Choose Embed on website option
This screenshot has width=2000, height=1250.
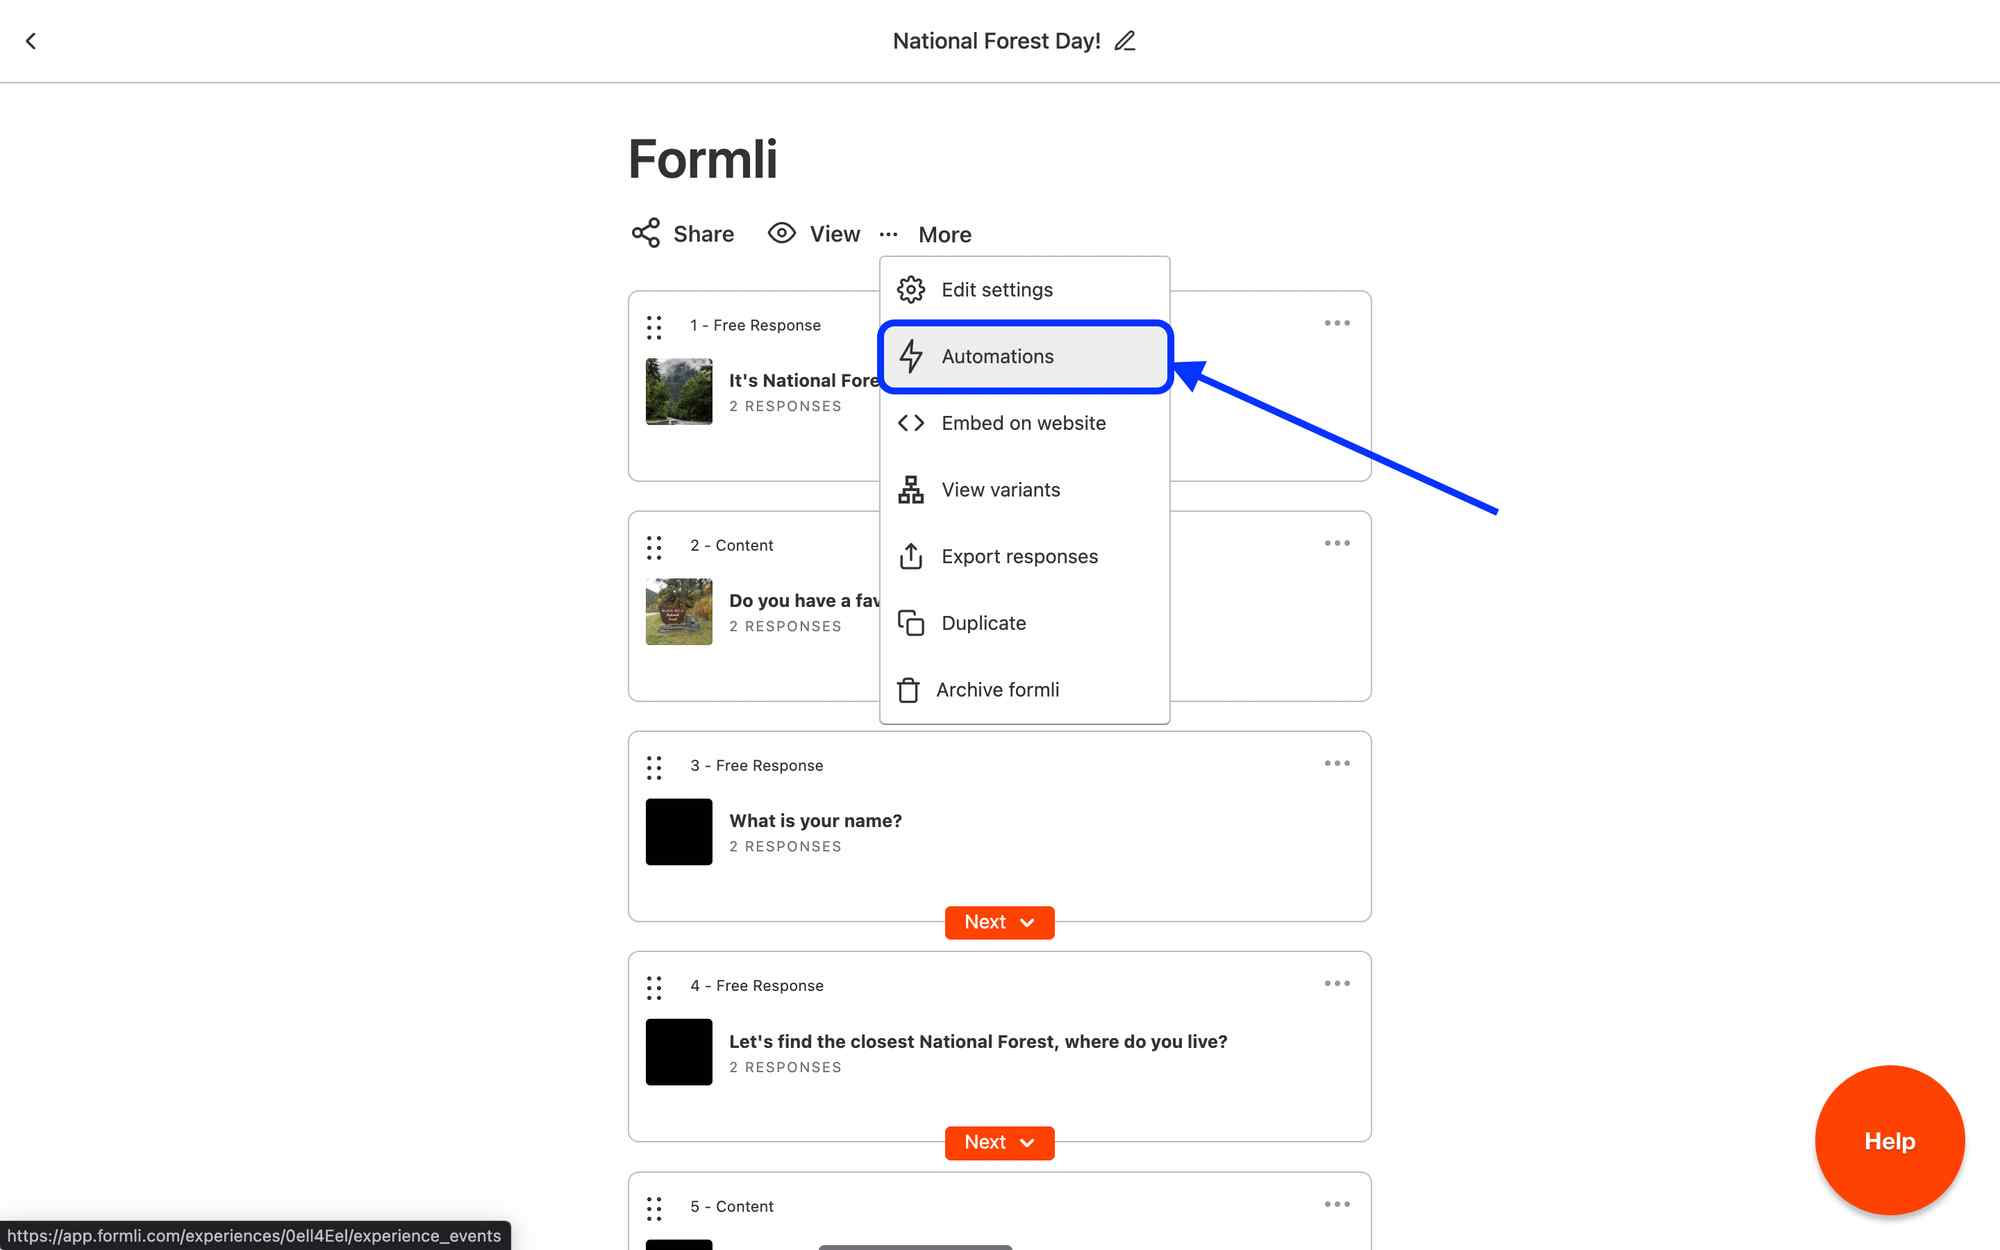pos(1022,423)
